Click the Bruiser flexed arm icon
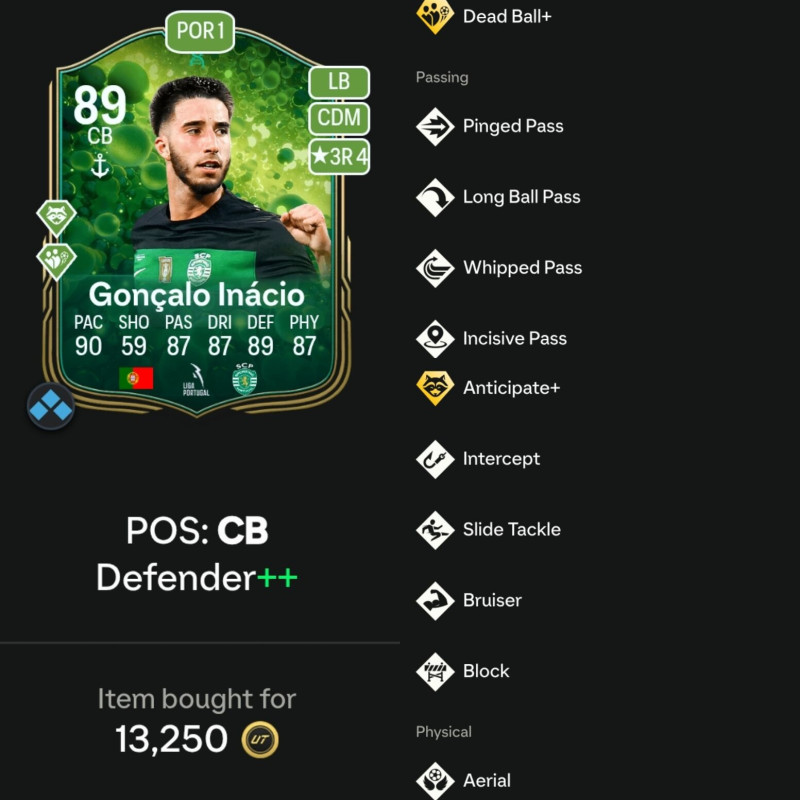800x800 pixels. point(435,601)
